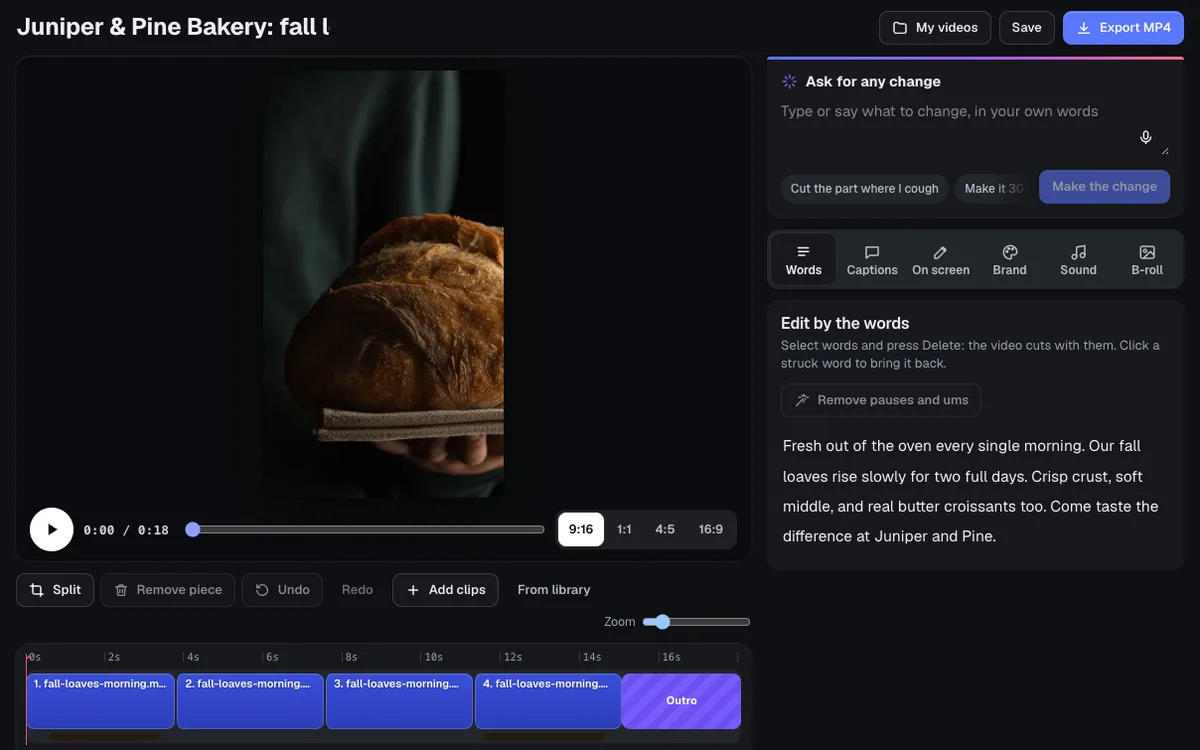Choose the 'Cut the part where I cough' suggestion
The image size is (1200, 750).
(x=864, y=188)
